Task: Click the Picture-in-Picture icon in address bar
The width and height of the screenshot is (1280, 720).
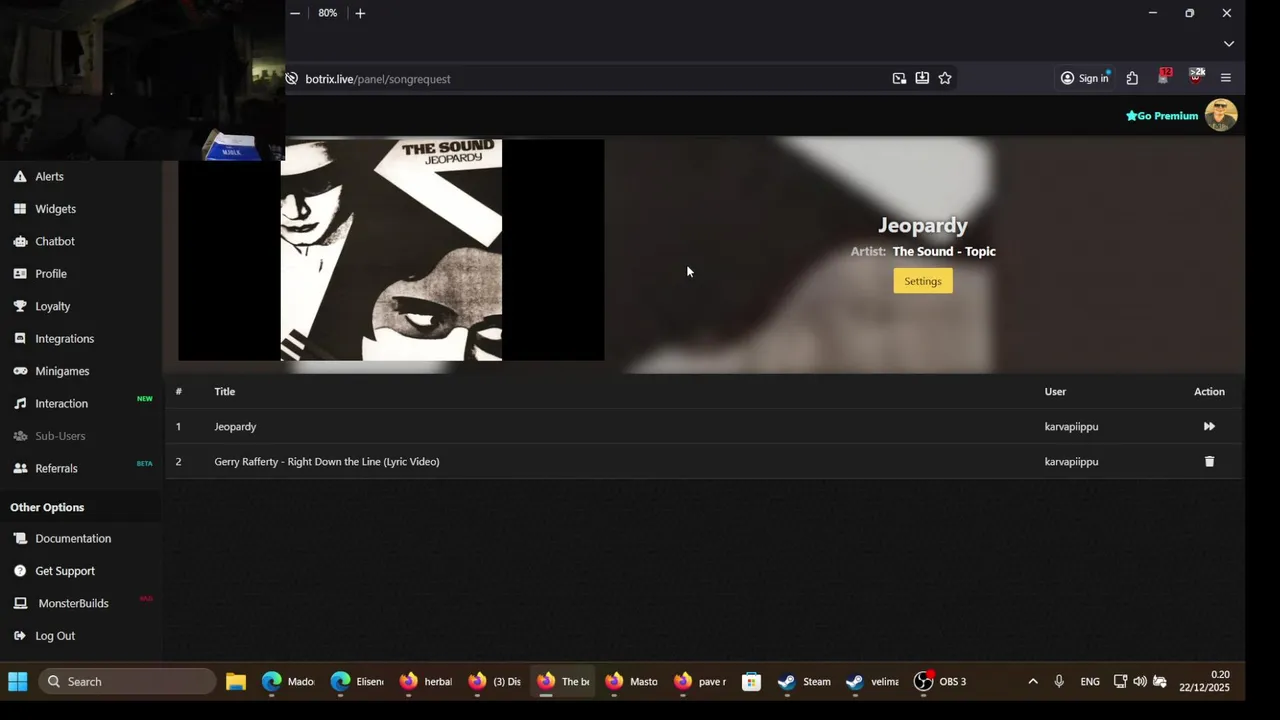Action: coord(899,78)
